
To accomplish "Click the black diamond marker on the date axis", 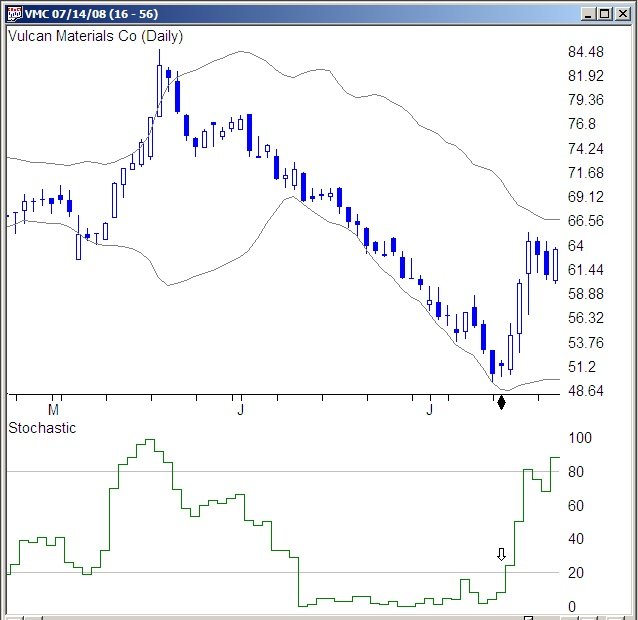I will click(x=502, y=402).
